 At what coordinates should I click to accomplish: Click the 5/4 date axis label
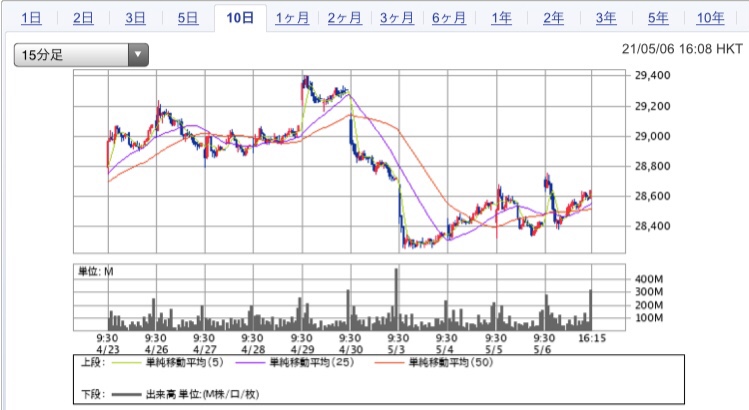445,350
